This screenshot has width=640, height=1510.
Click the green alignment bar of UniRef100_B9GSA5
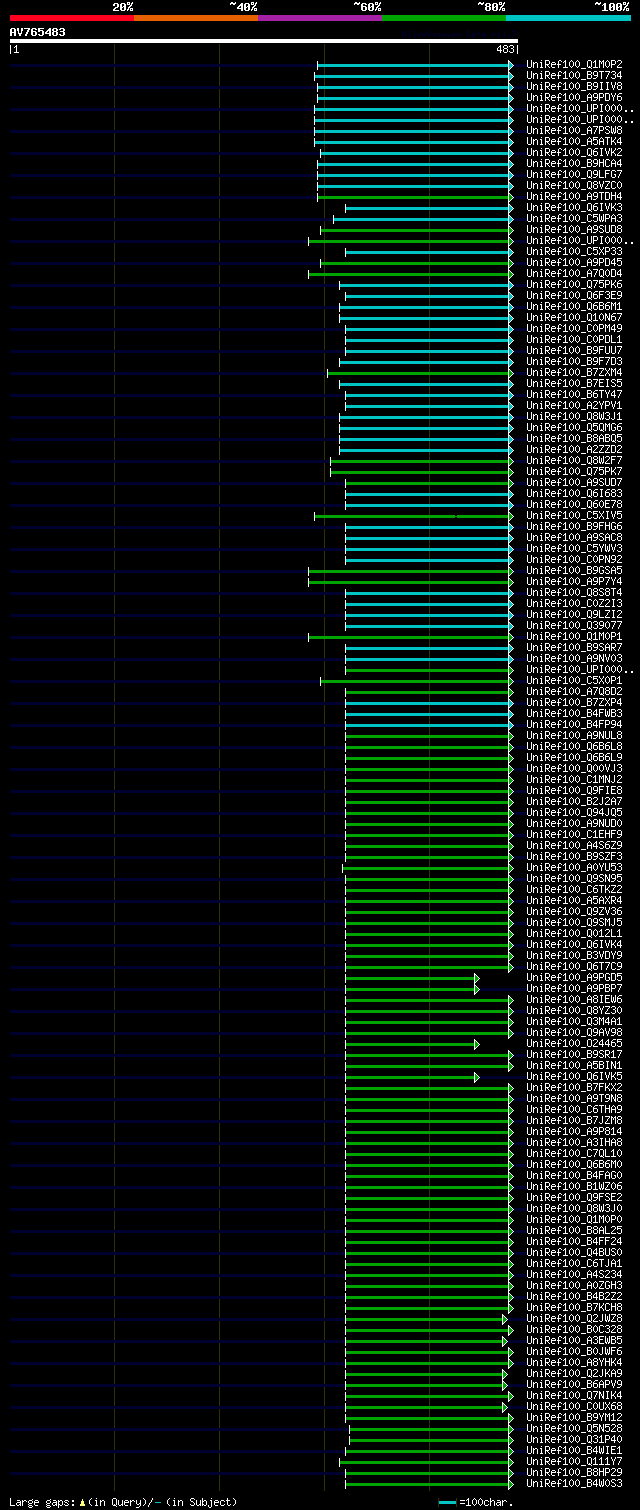tap(410, 570)
